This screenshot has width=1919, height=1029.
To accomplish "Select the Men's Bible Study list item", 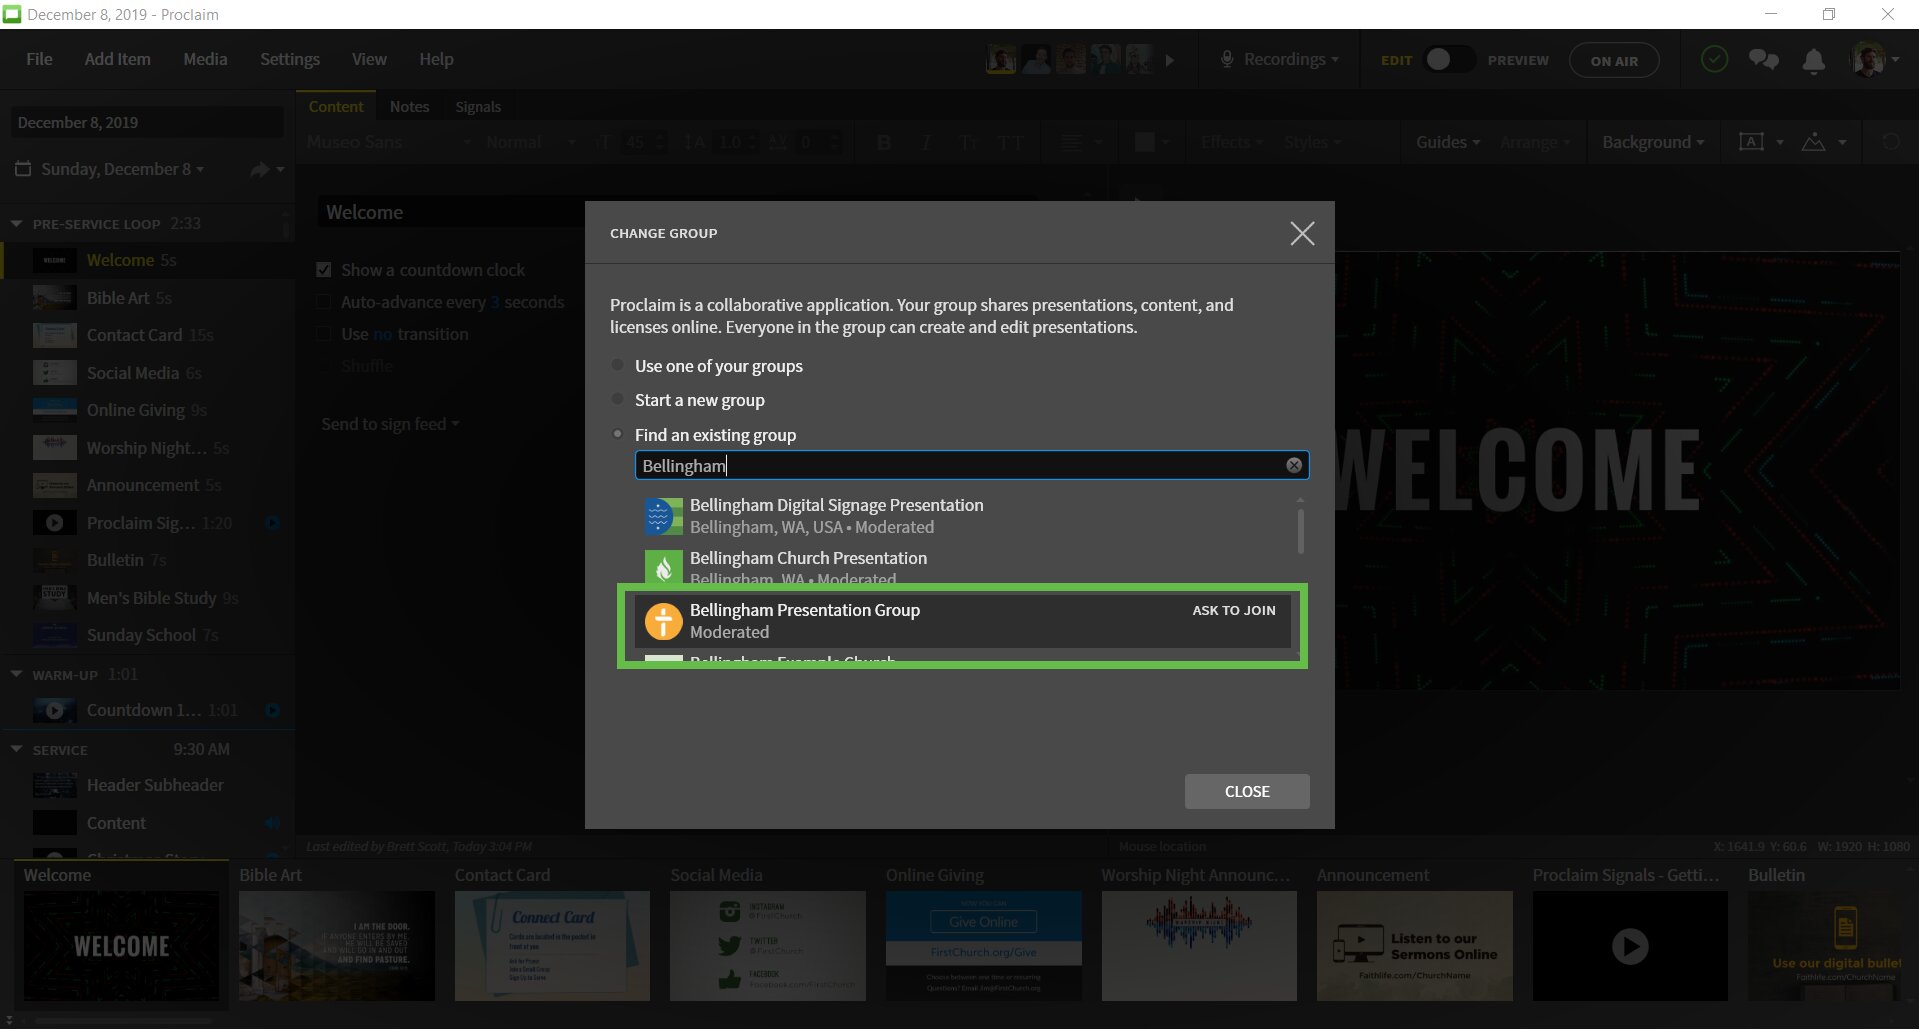I will 146,598.
